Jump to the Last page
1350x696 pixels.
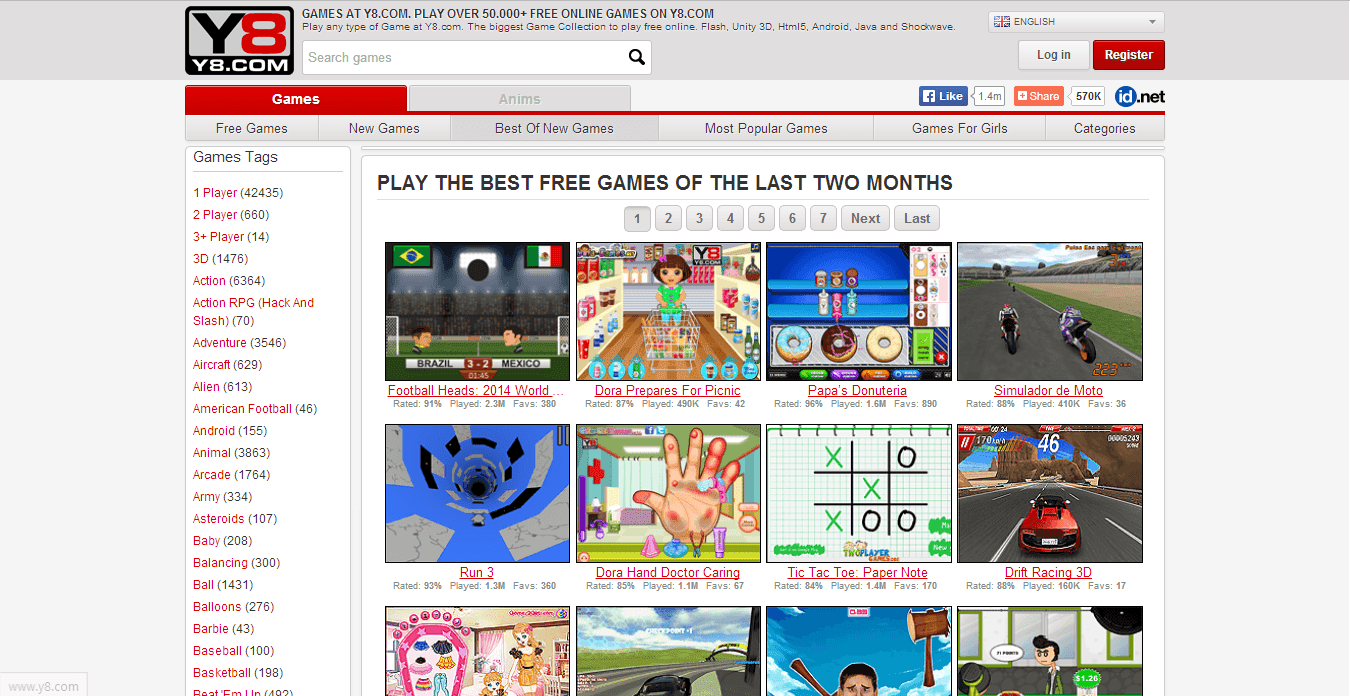pos(917,218)
